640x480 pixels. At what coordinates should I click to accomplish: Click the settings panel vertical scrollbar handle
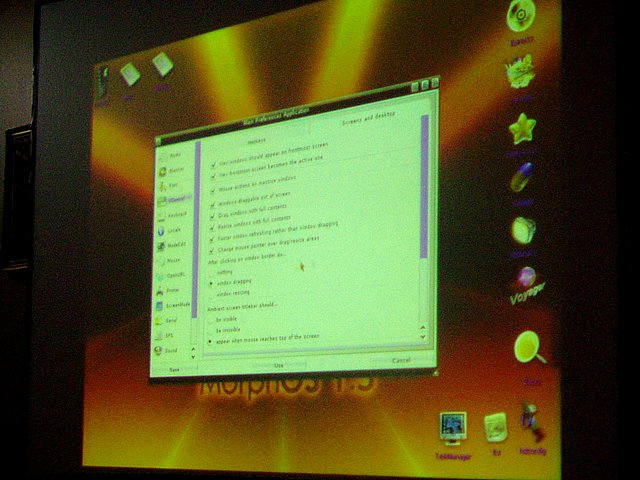pos(424,186)
